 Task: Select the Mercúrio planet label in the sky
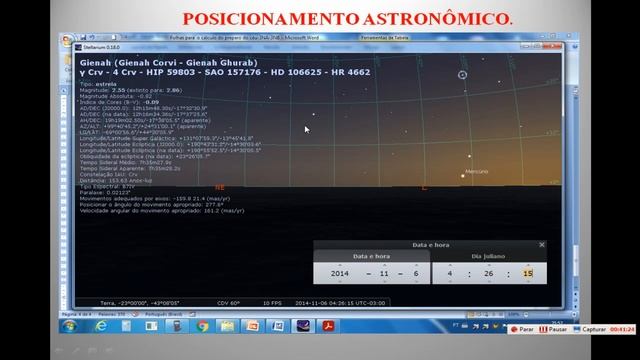click(x=477, y=172)
